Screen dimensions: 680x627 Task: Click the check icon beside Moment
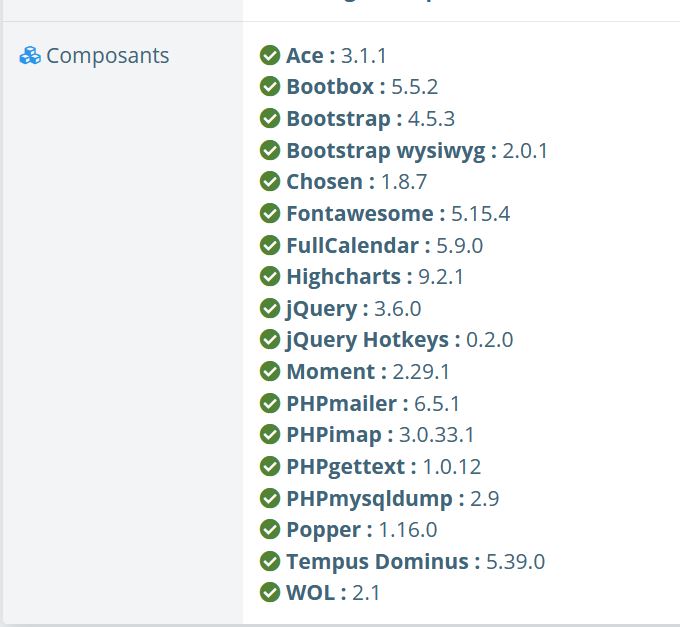click(270, 372)
